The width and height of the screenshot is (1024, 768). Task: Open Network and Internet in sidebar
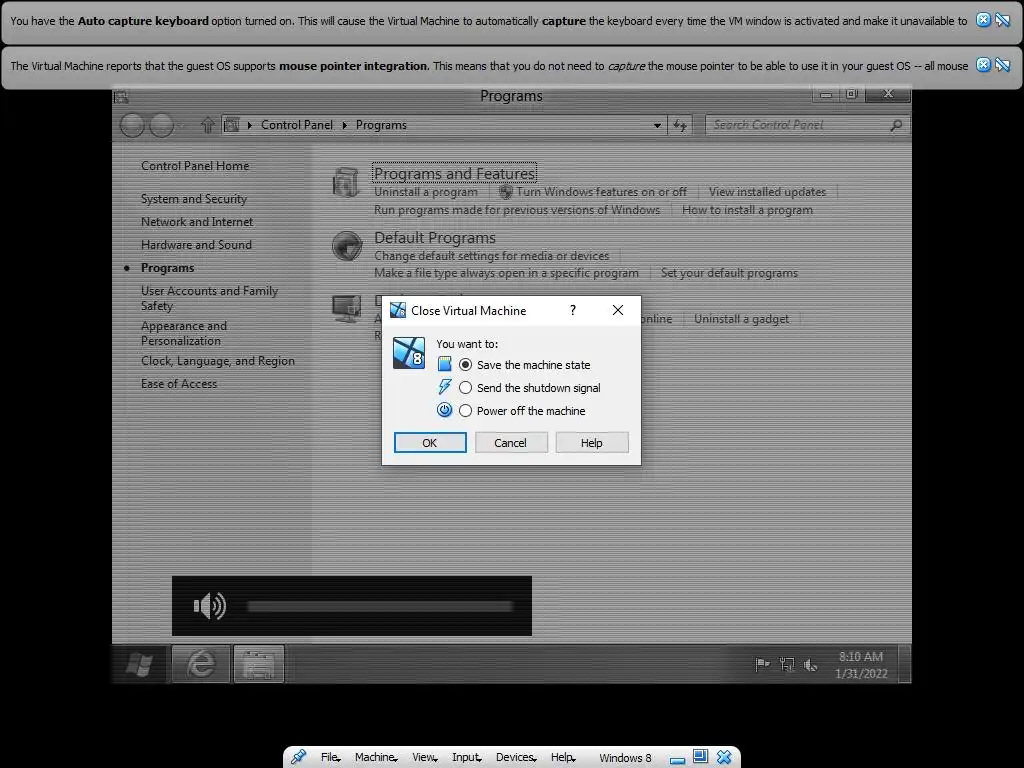[x=197, y=222]
